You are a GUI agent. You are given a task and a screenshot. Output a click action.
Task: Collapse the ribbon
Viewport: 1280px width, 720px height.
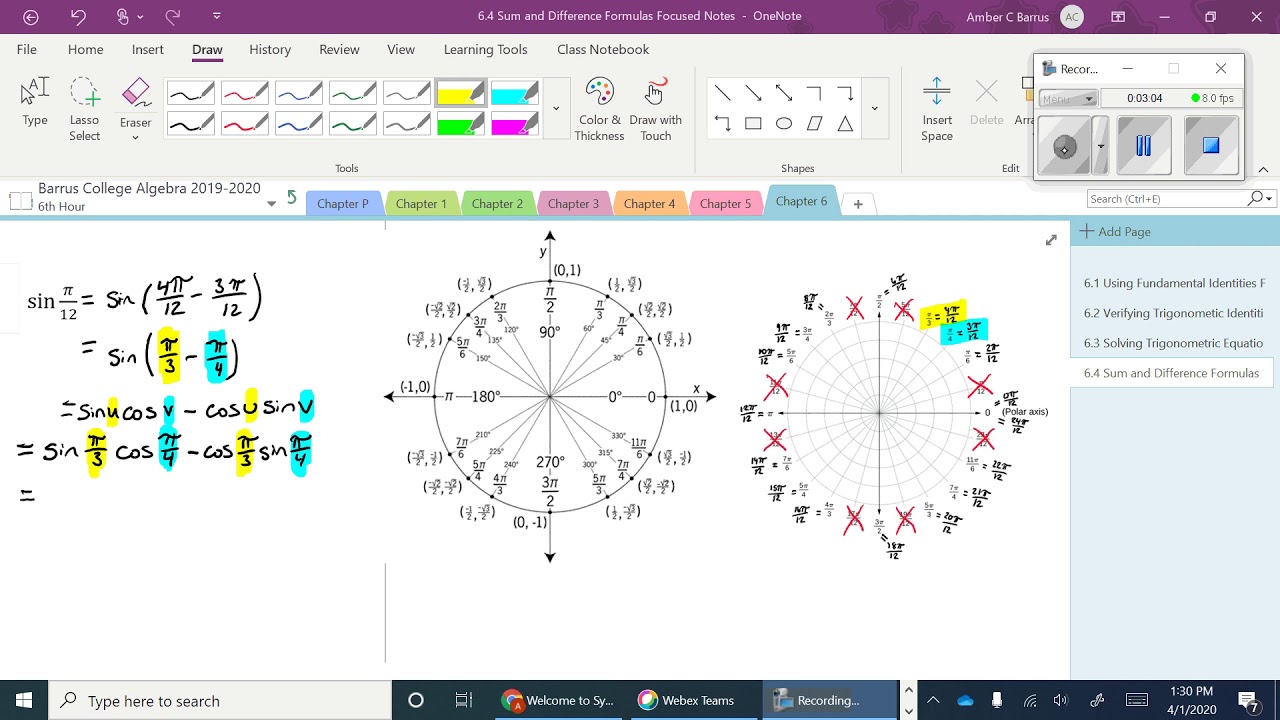pyautogui.click(x=1263, y=169)
